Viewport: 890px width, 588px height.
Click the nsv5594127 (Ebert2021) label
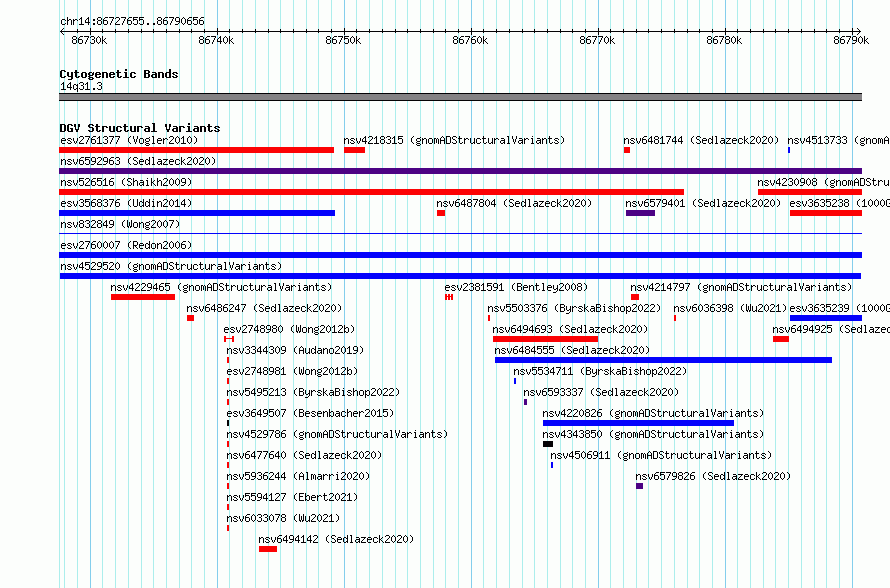(x=292, y=497)
